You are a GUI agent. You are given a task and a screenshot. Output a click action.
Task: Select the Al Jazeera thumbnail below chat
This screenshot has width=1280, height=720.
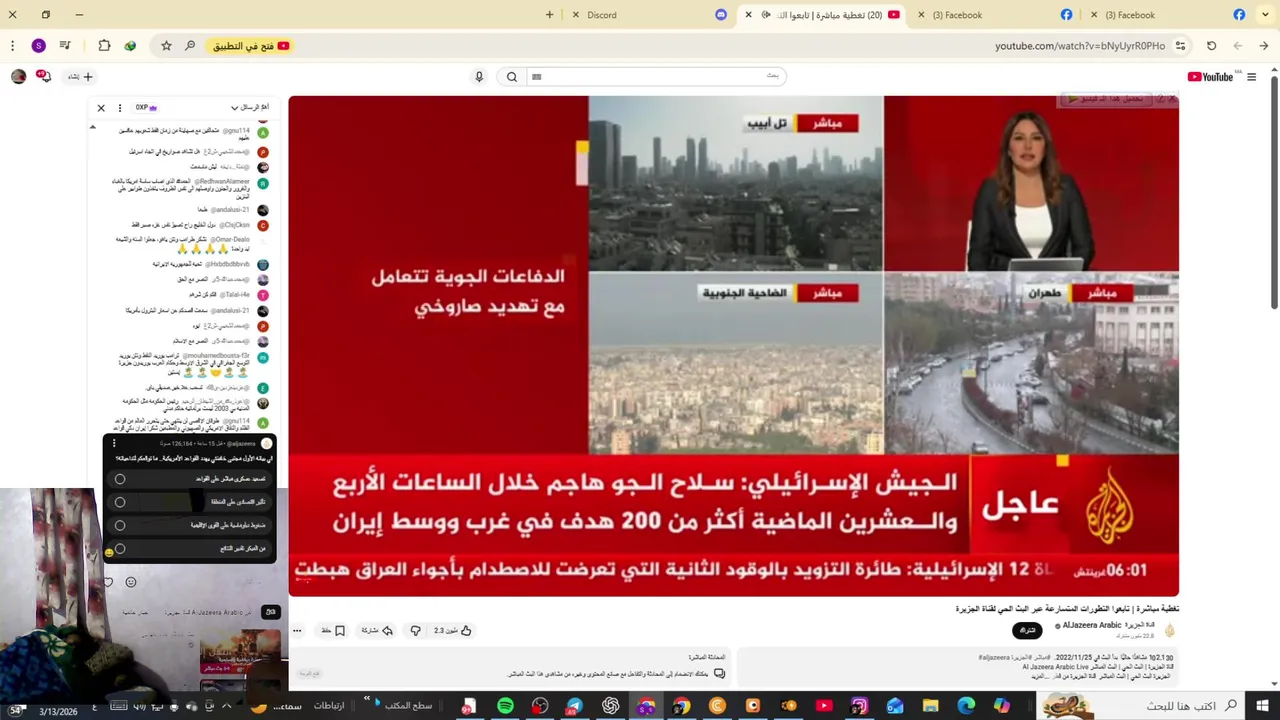pos(241,652)
